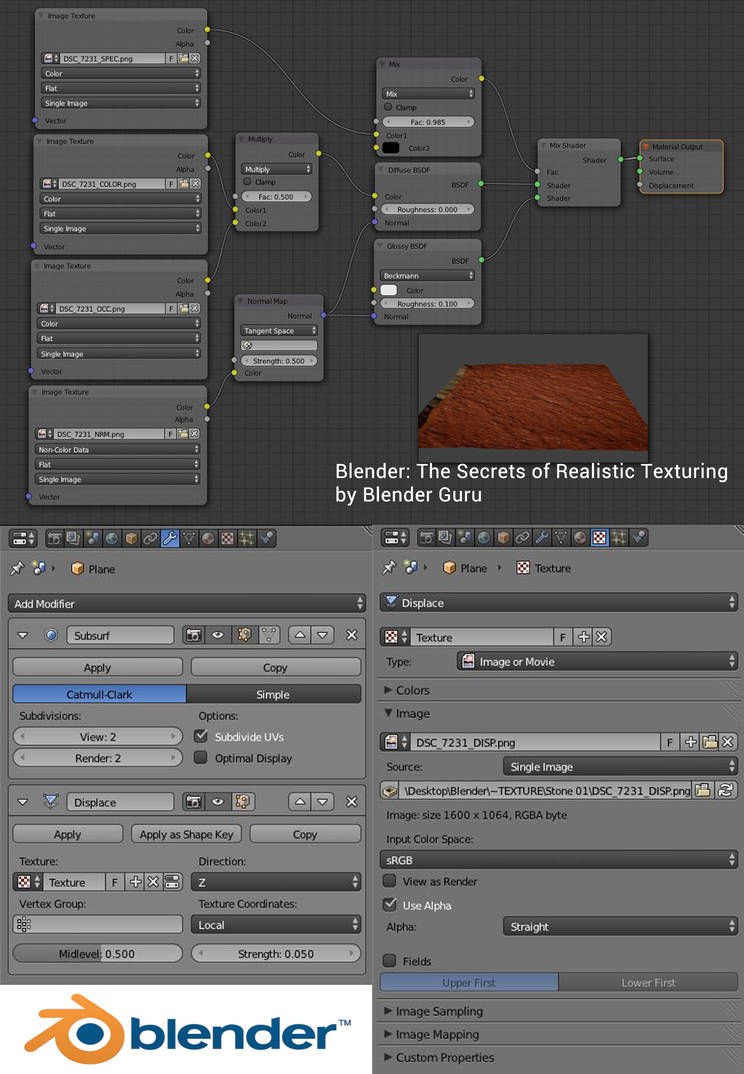Screen dimensions: 744x1074
Task: Open image folder icon for DSC_7231_DISP.png
Action: coord(710,742)
